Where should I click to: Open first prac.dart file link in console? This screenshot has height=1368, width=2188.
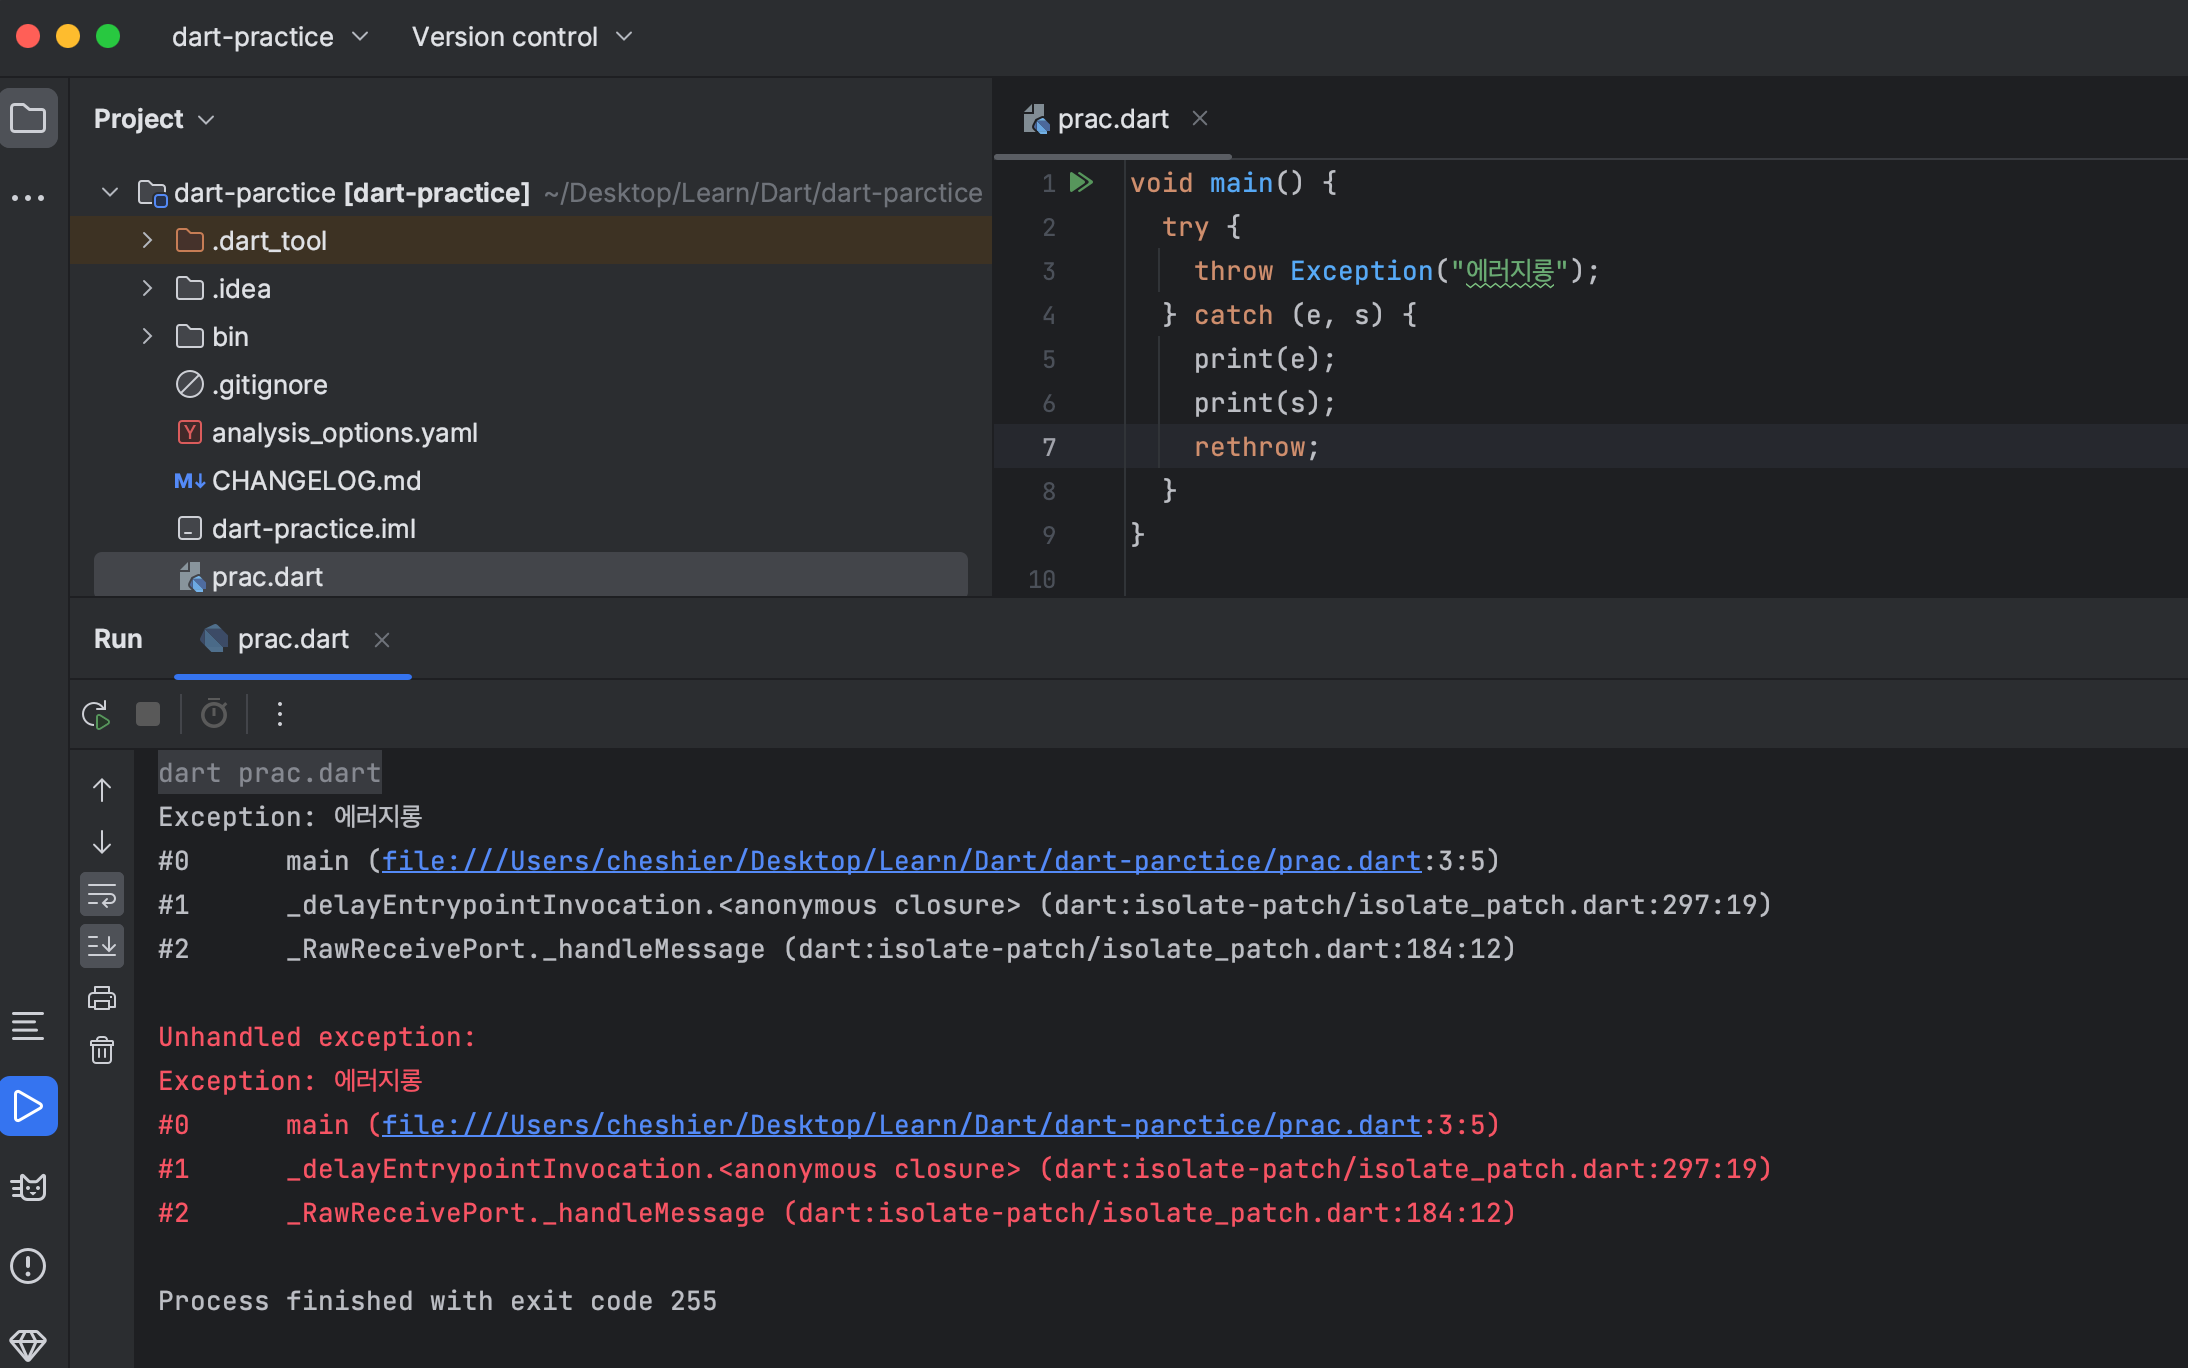click(x=900, y=861)
